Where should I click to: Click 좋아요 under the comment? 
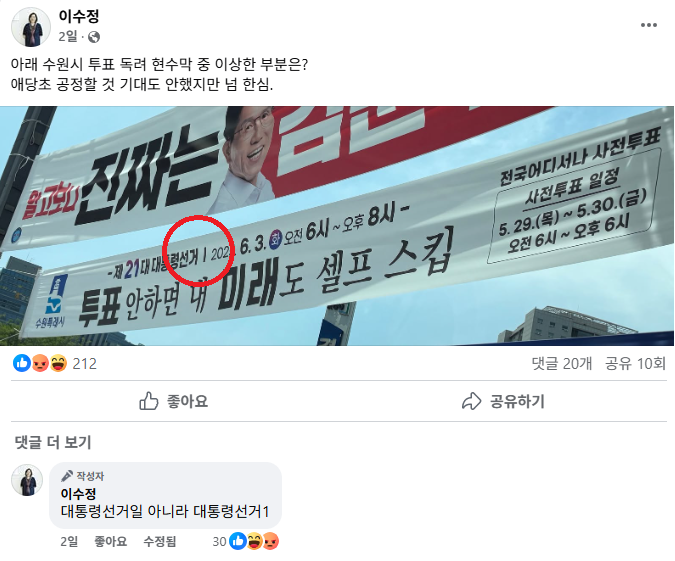click(111, 541)
